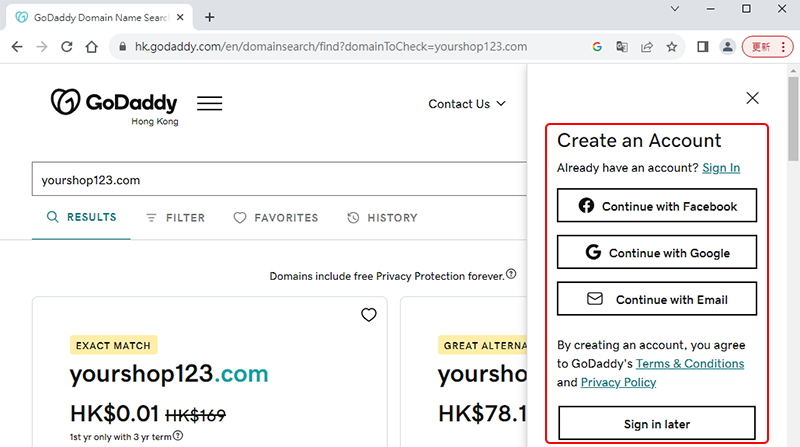Switch to the HISTORY tab

[382, 218]
